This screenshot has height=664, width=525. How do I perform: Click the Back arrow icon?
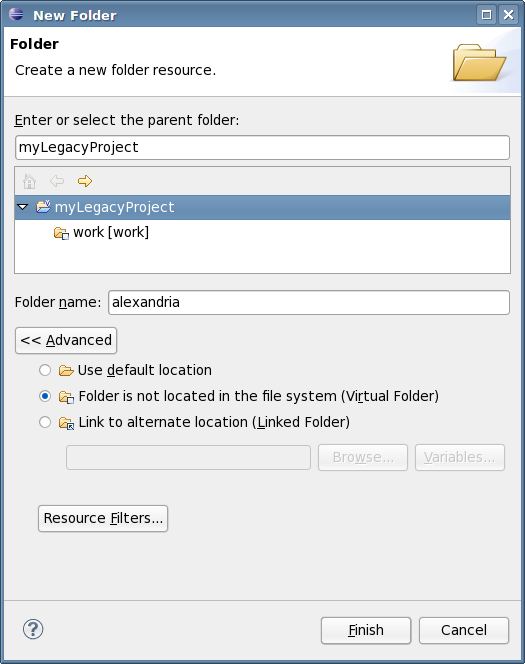pos(57,181)
